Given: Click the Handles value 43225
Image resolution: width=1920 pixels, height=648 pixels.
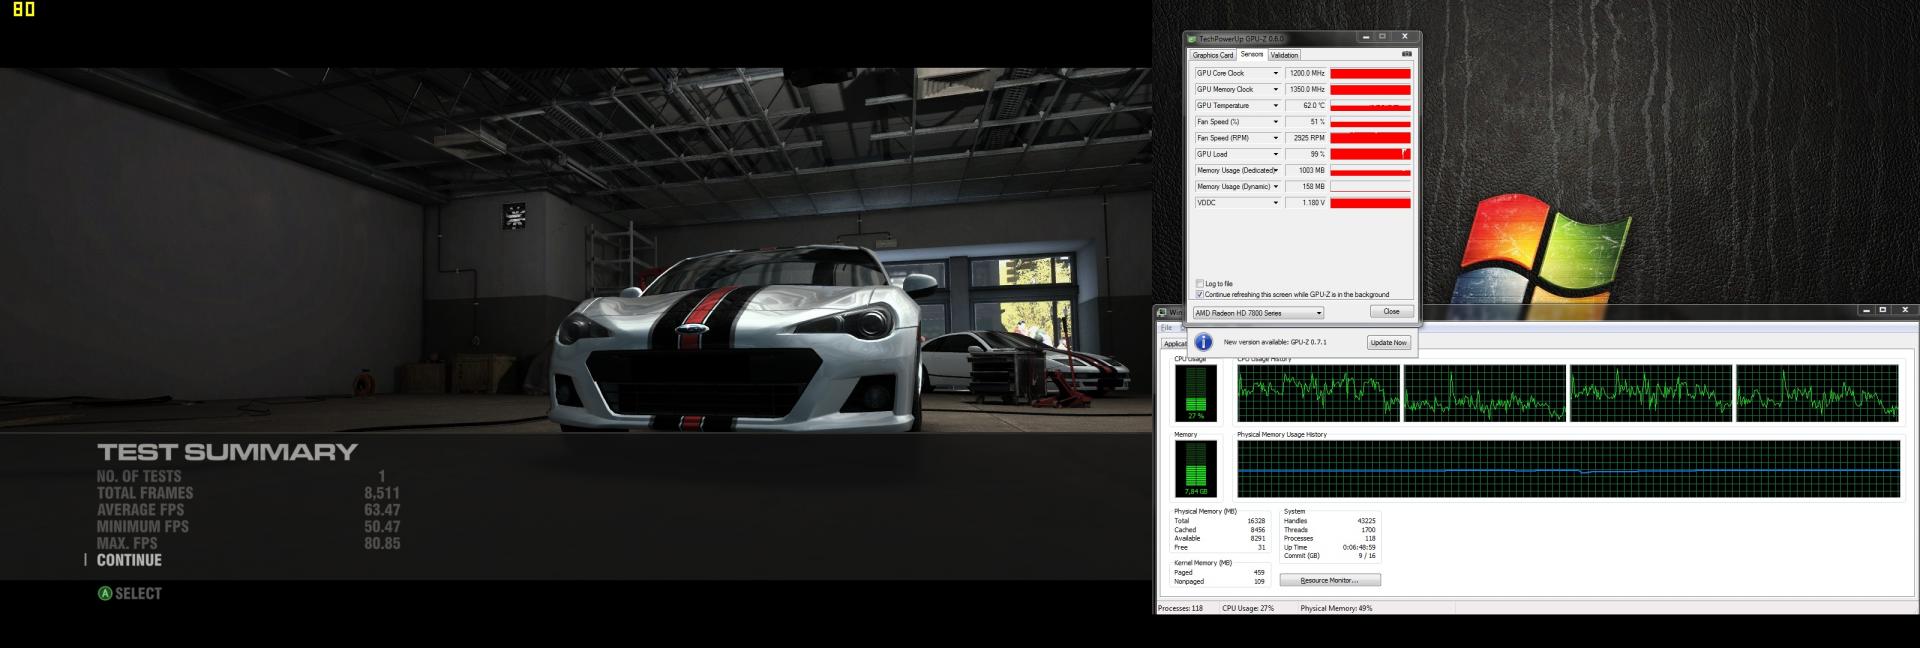Looking at the screenshot, I should 1366,521.
